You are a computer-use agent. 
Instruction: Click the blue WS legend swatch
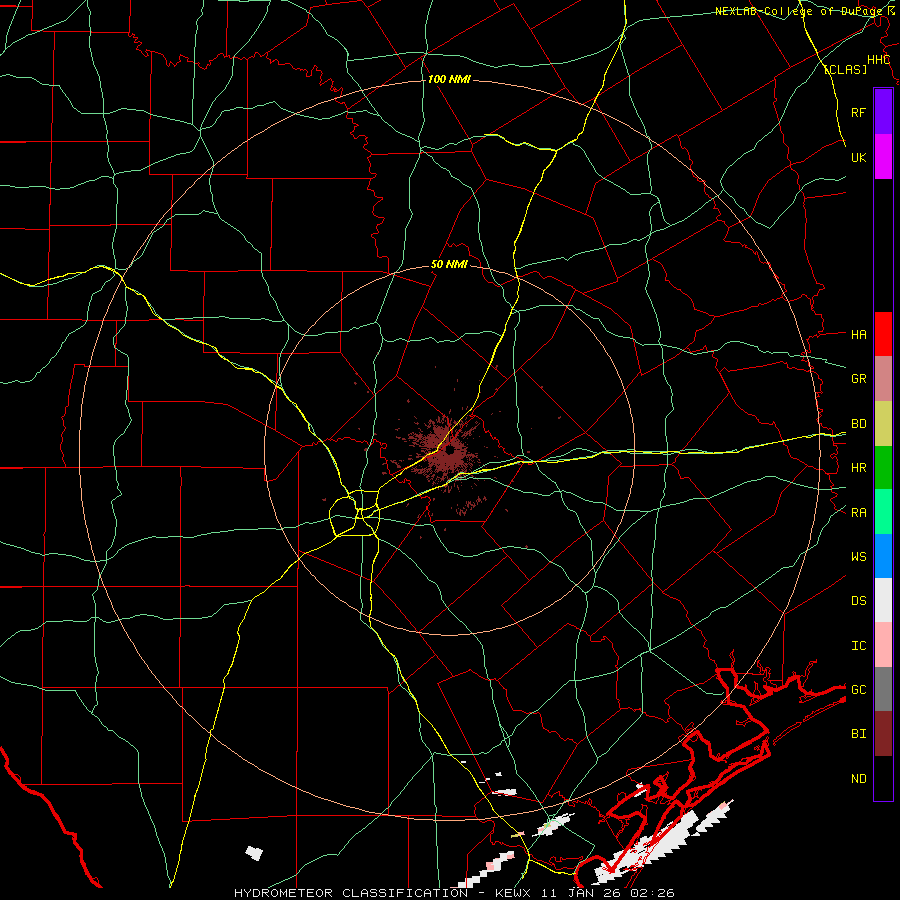pyautogui.click(x=883, y=556)
